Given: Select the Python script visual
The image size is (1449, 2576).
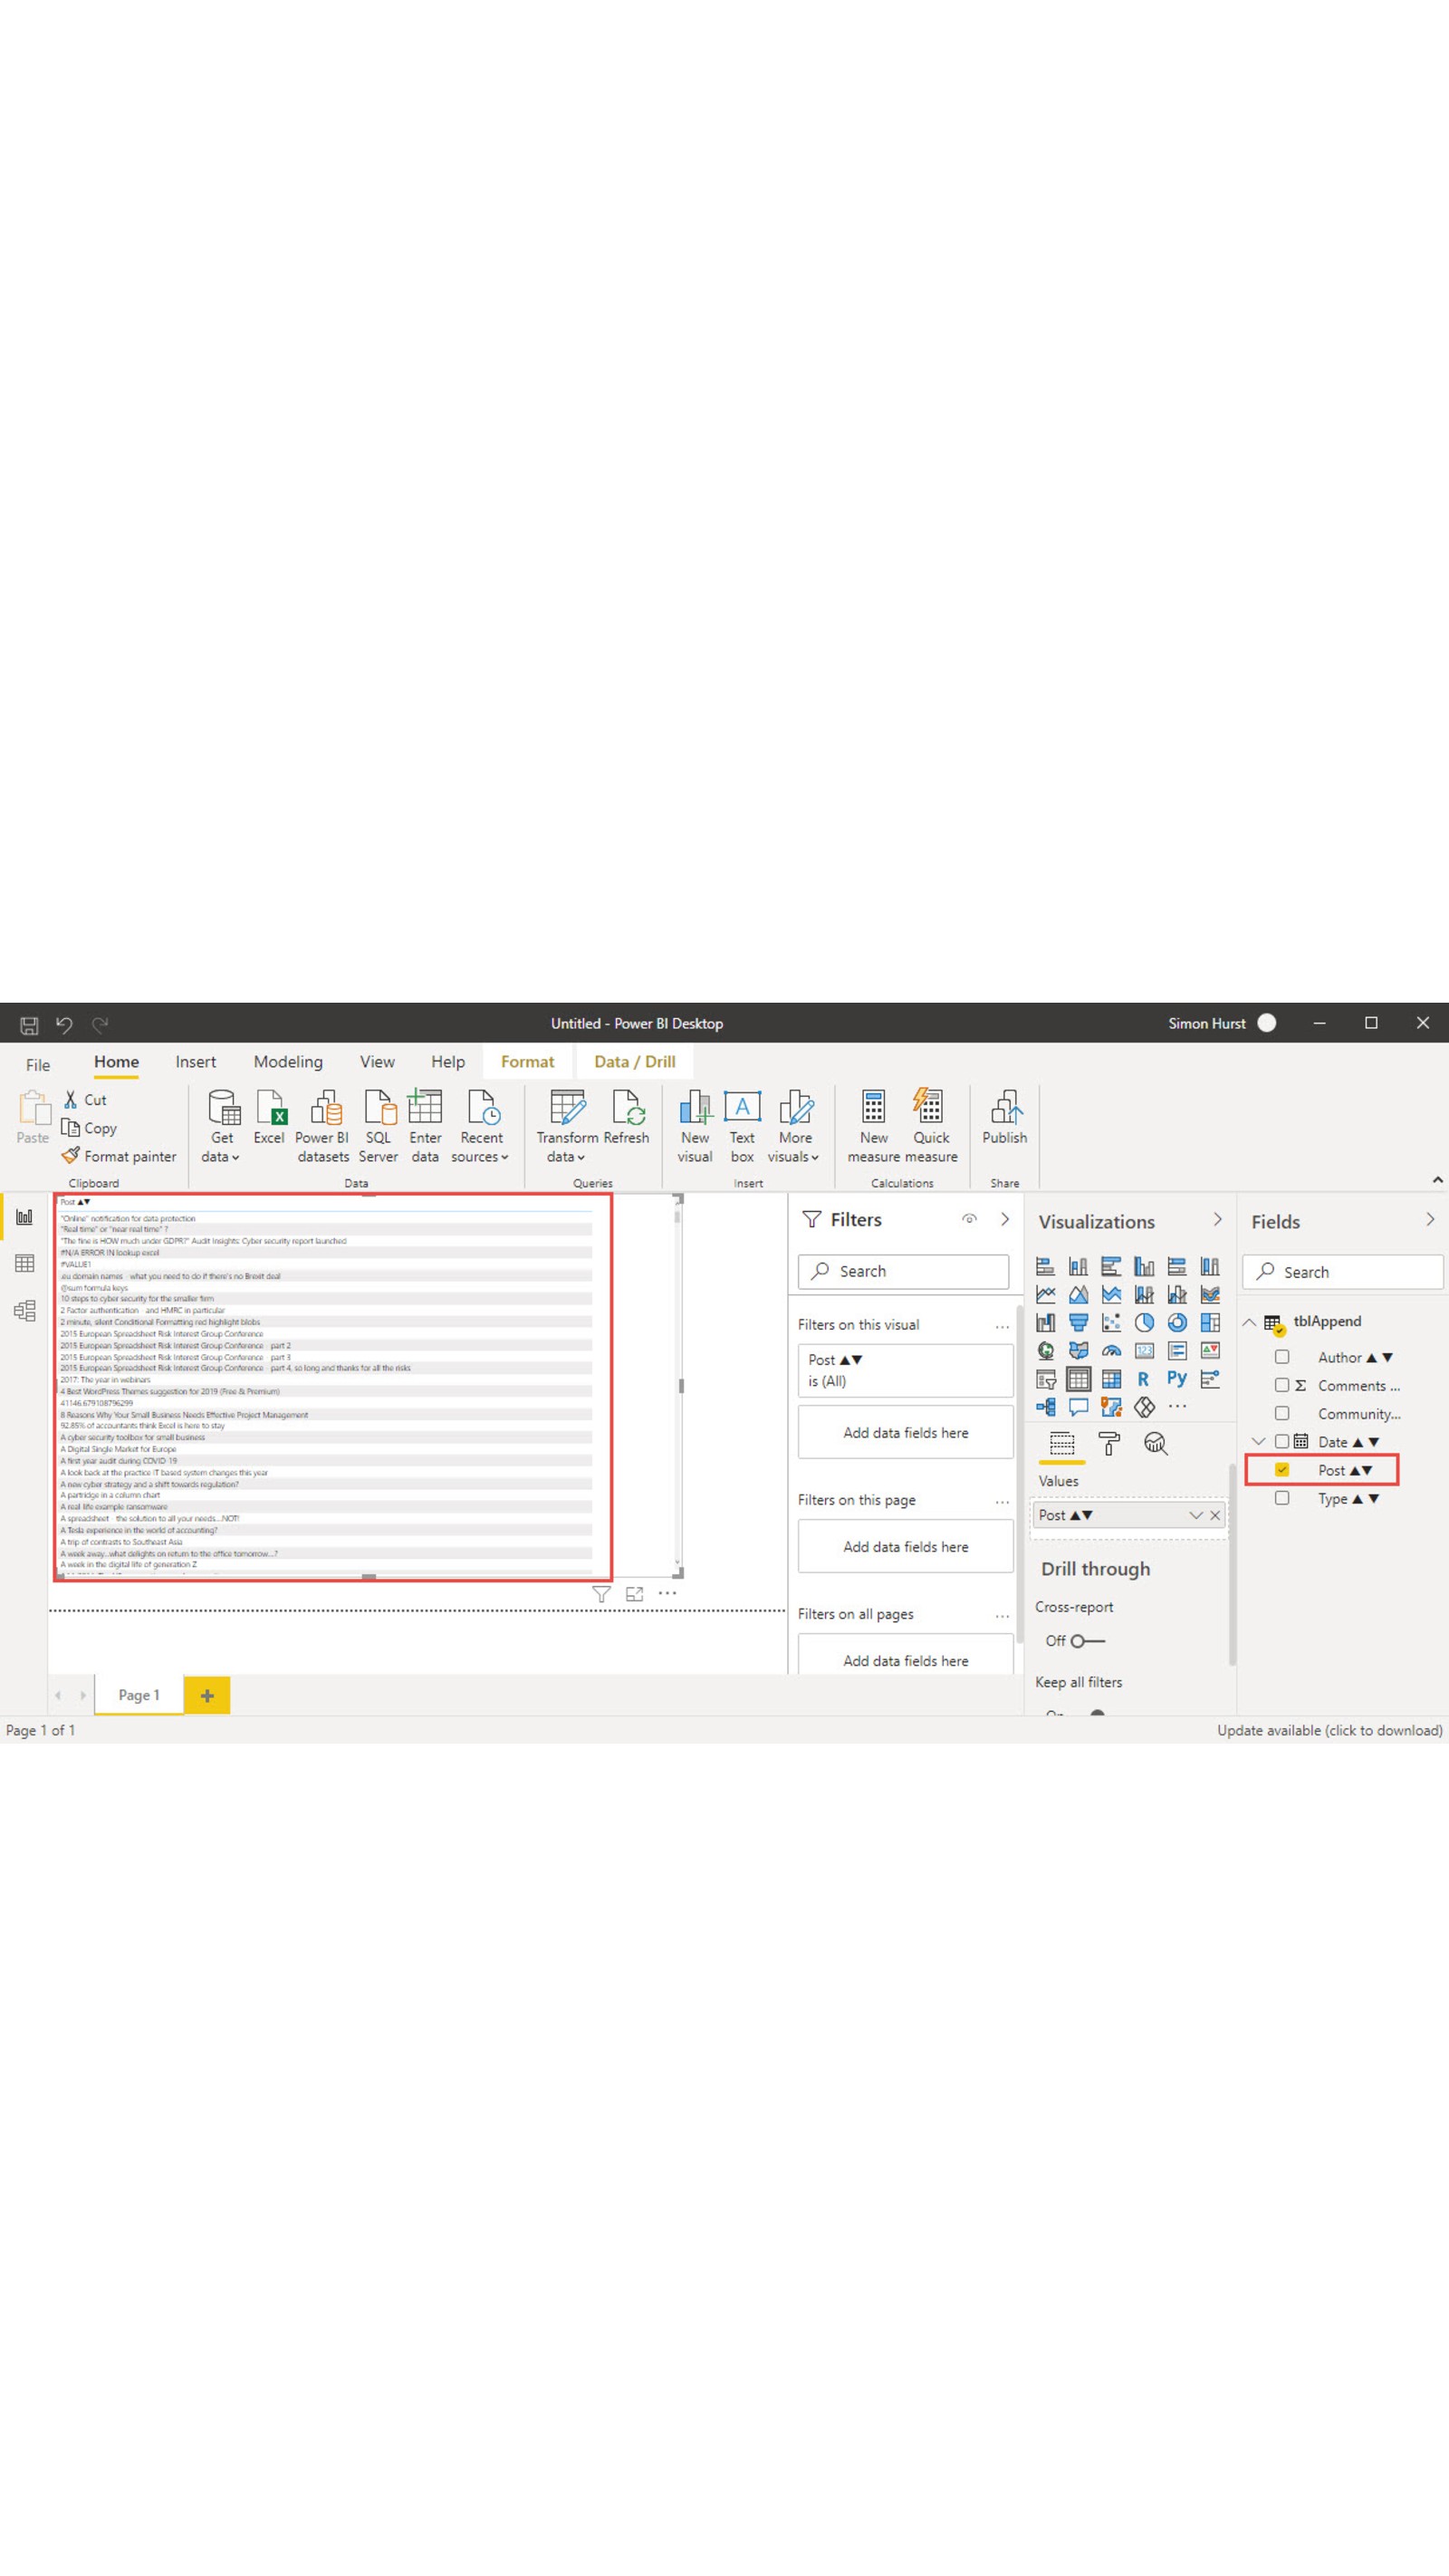Looking at the screenshot, I should [x=1178, y=1378].
